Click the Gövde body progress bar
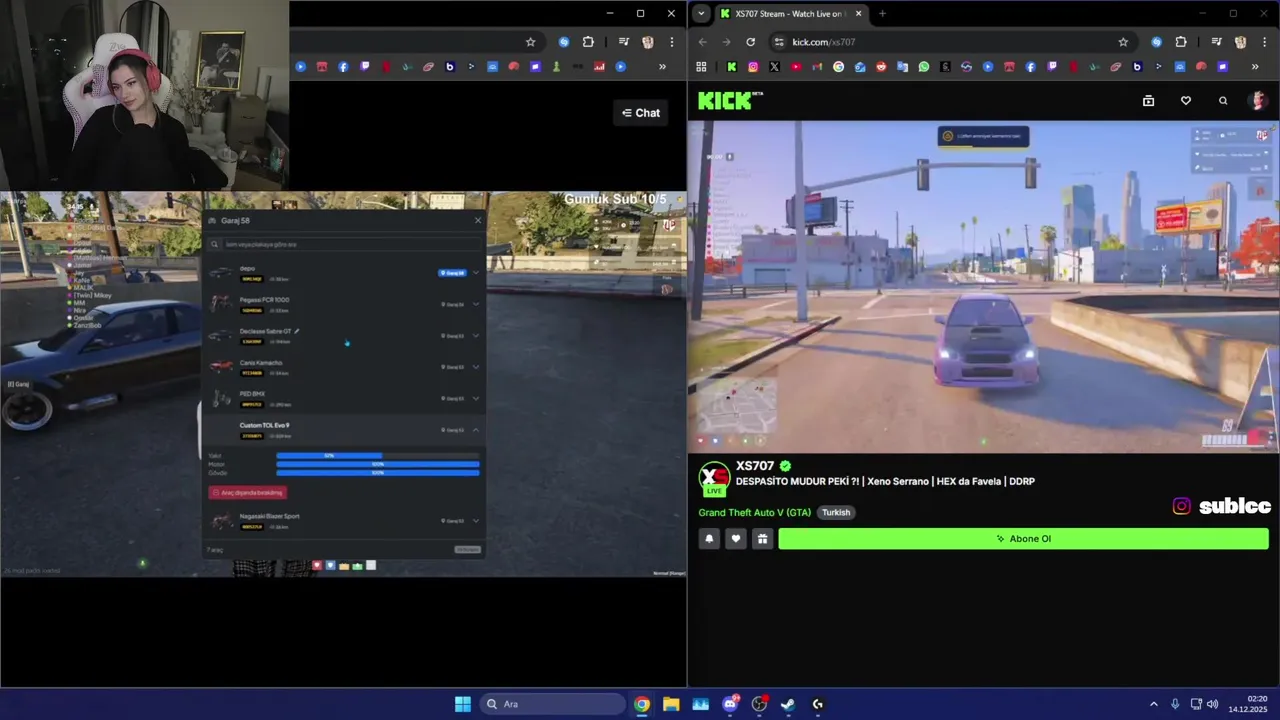Viewport: 1280px width, 720px height. coord(378,472)
